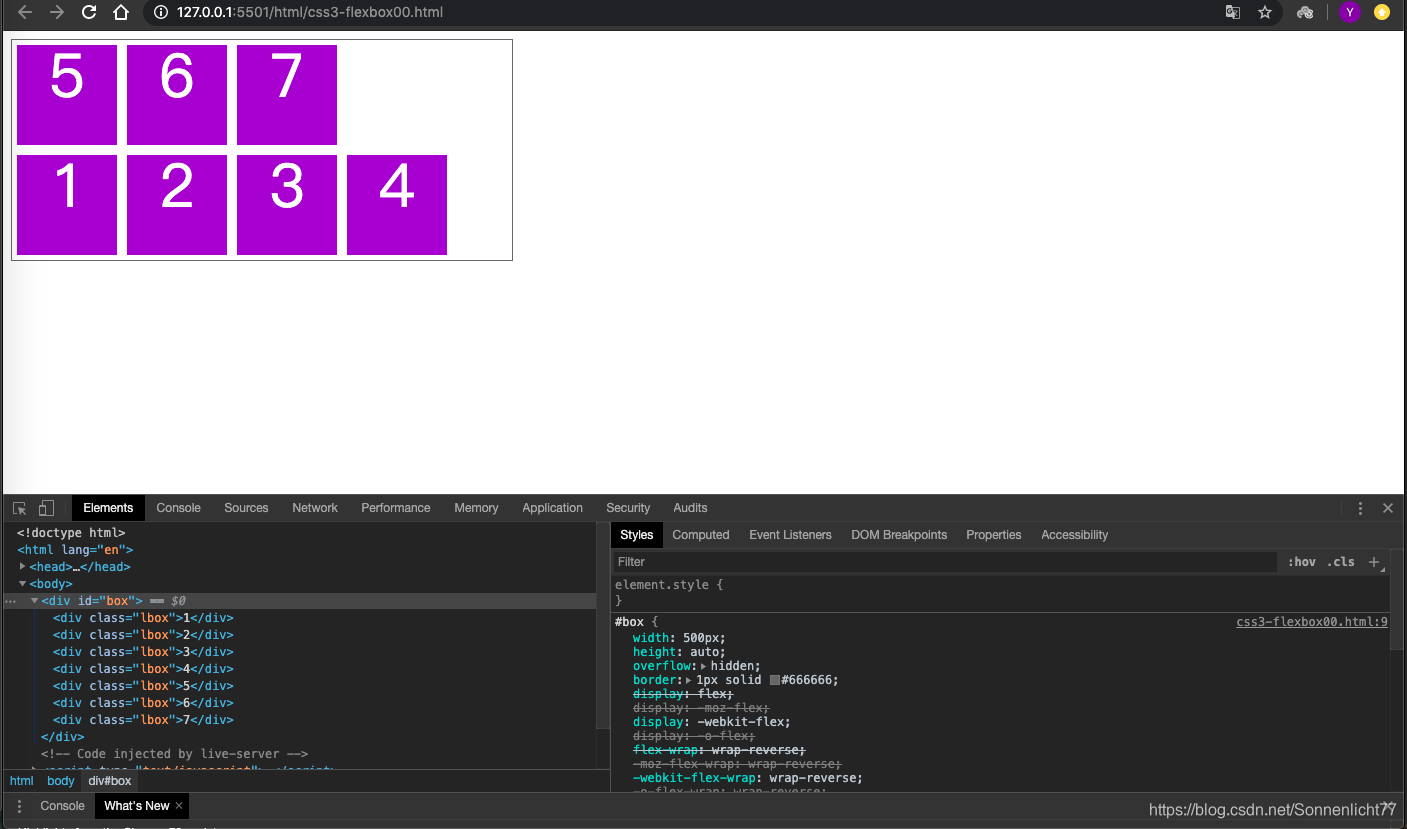Open the profile avatar Y
The height and width of the screenshot is (829, 1407).
(x=1350, y=12)
